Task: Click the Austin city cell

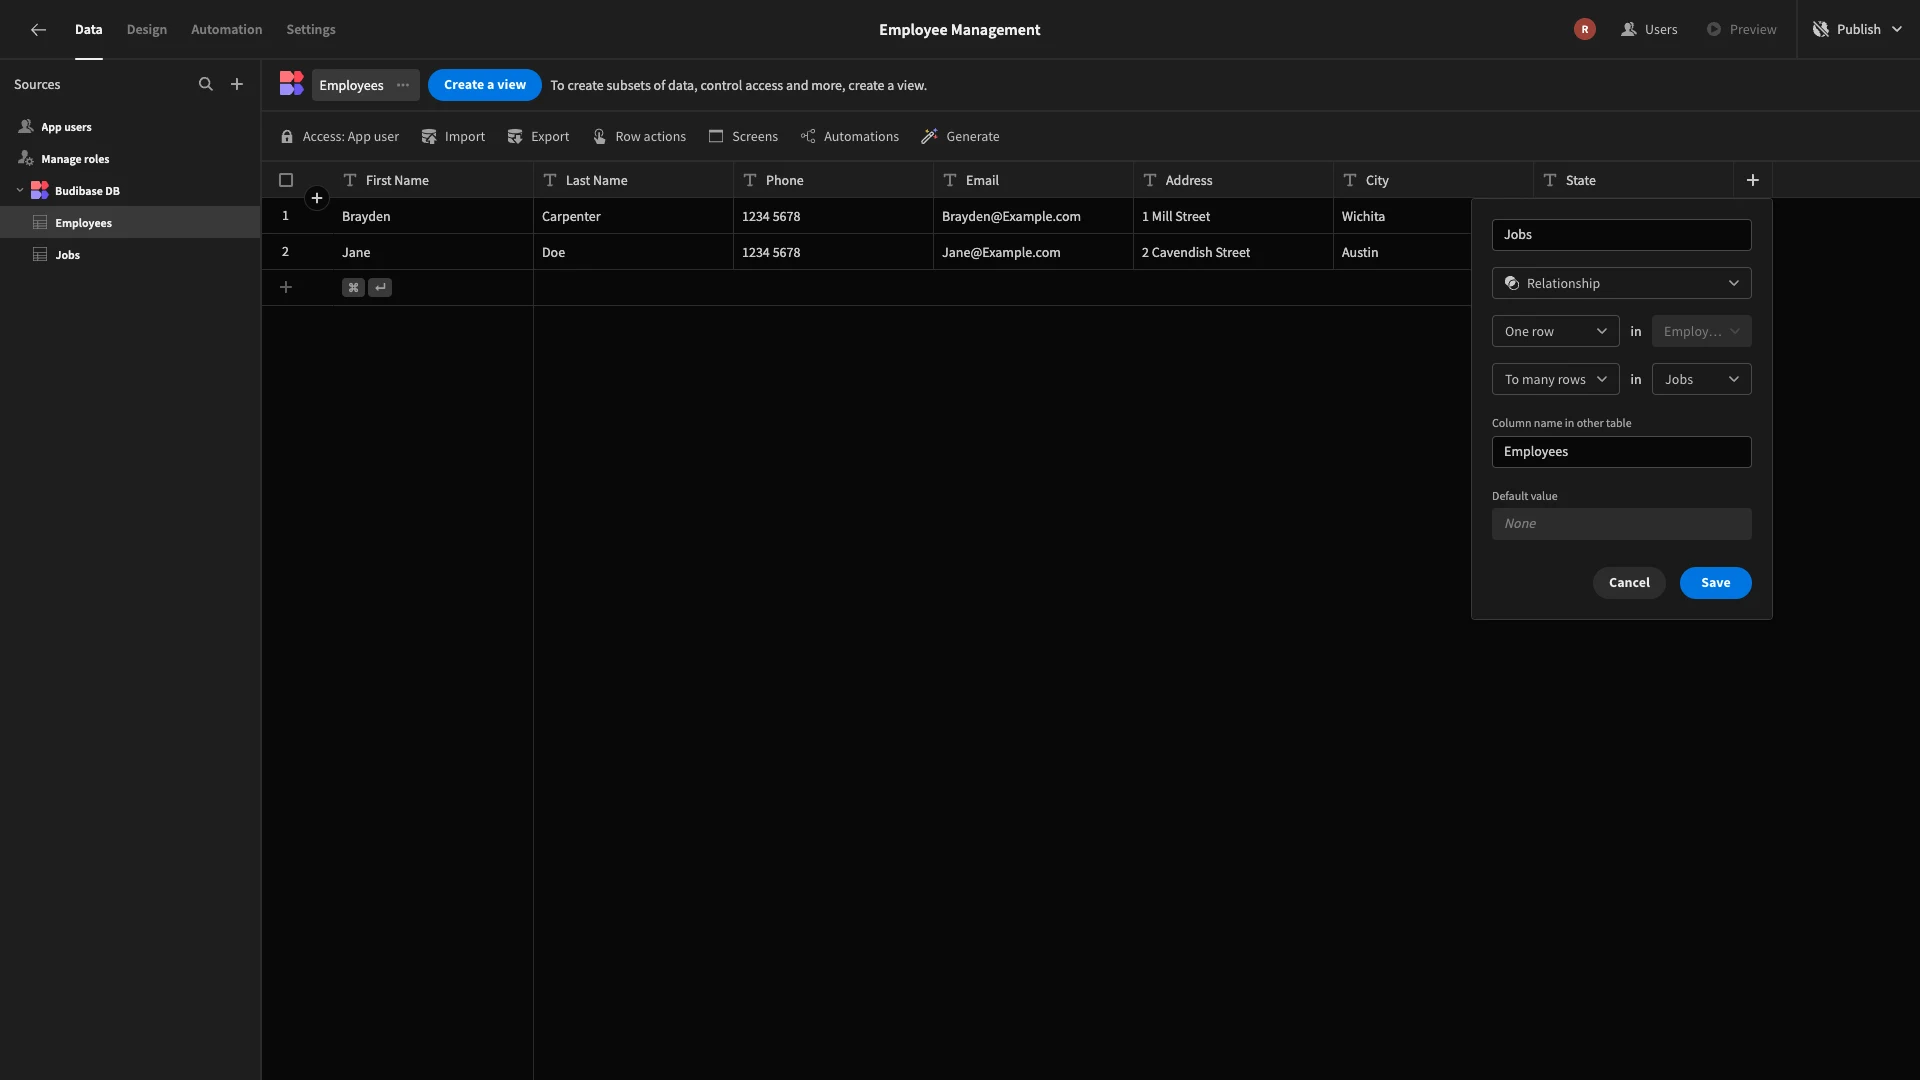Action: pos(1402,252)
